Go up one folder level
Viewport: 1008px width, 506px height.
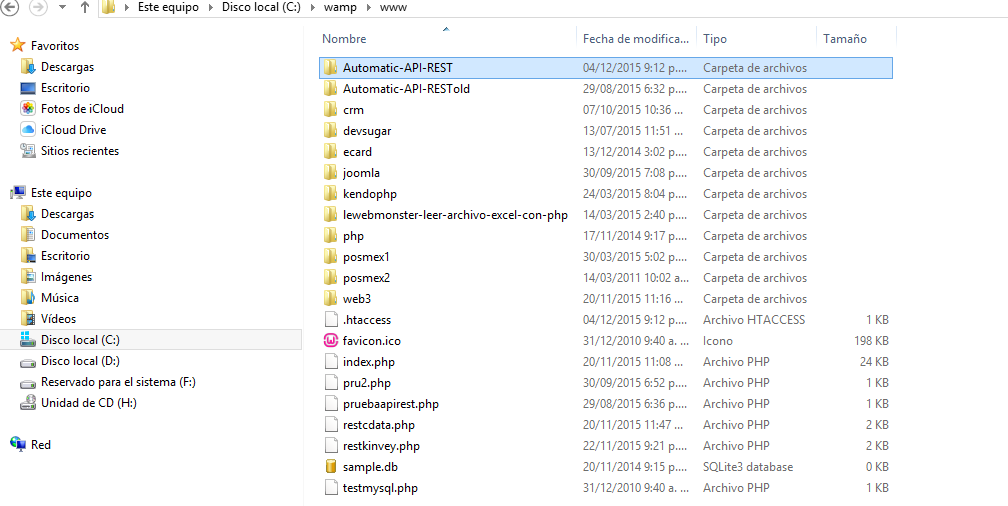click(85, 8)
